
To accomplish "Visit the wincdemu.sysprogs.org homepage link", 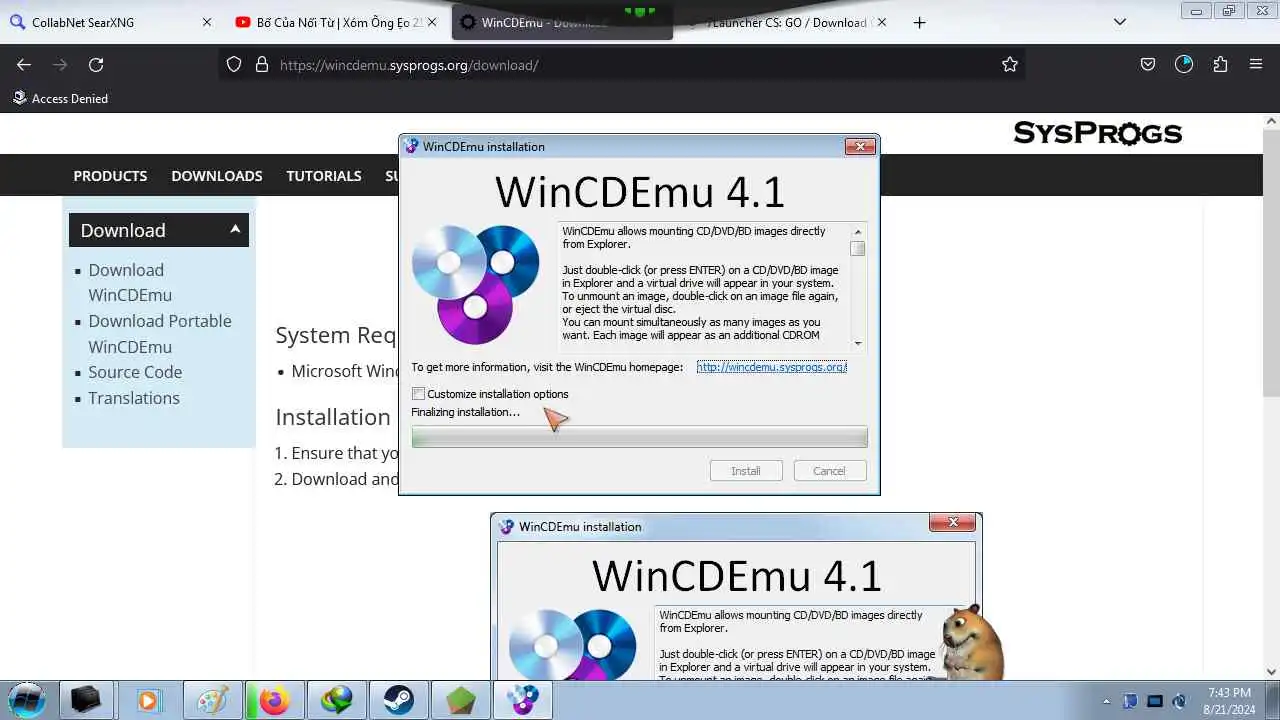I will pyautogui.click(x=772, y=367).
